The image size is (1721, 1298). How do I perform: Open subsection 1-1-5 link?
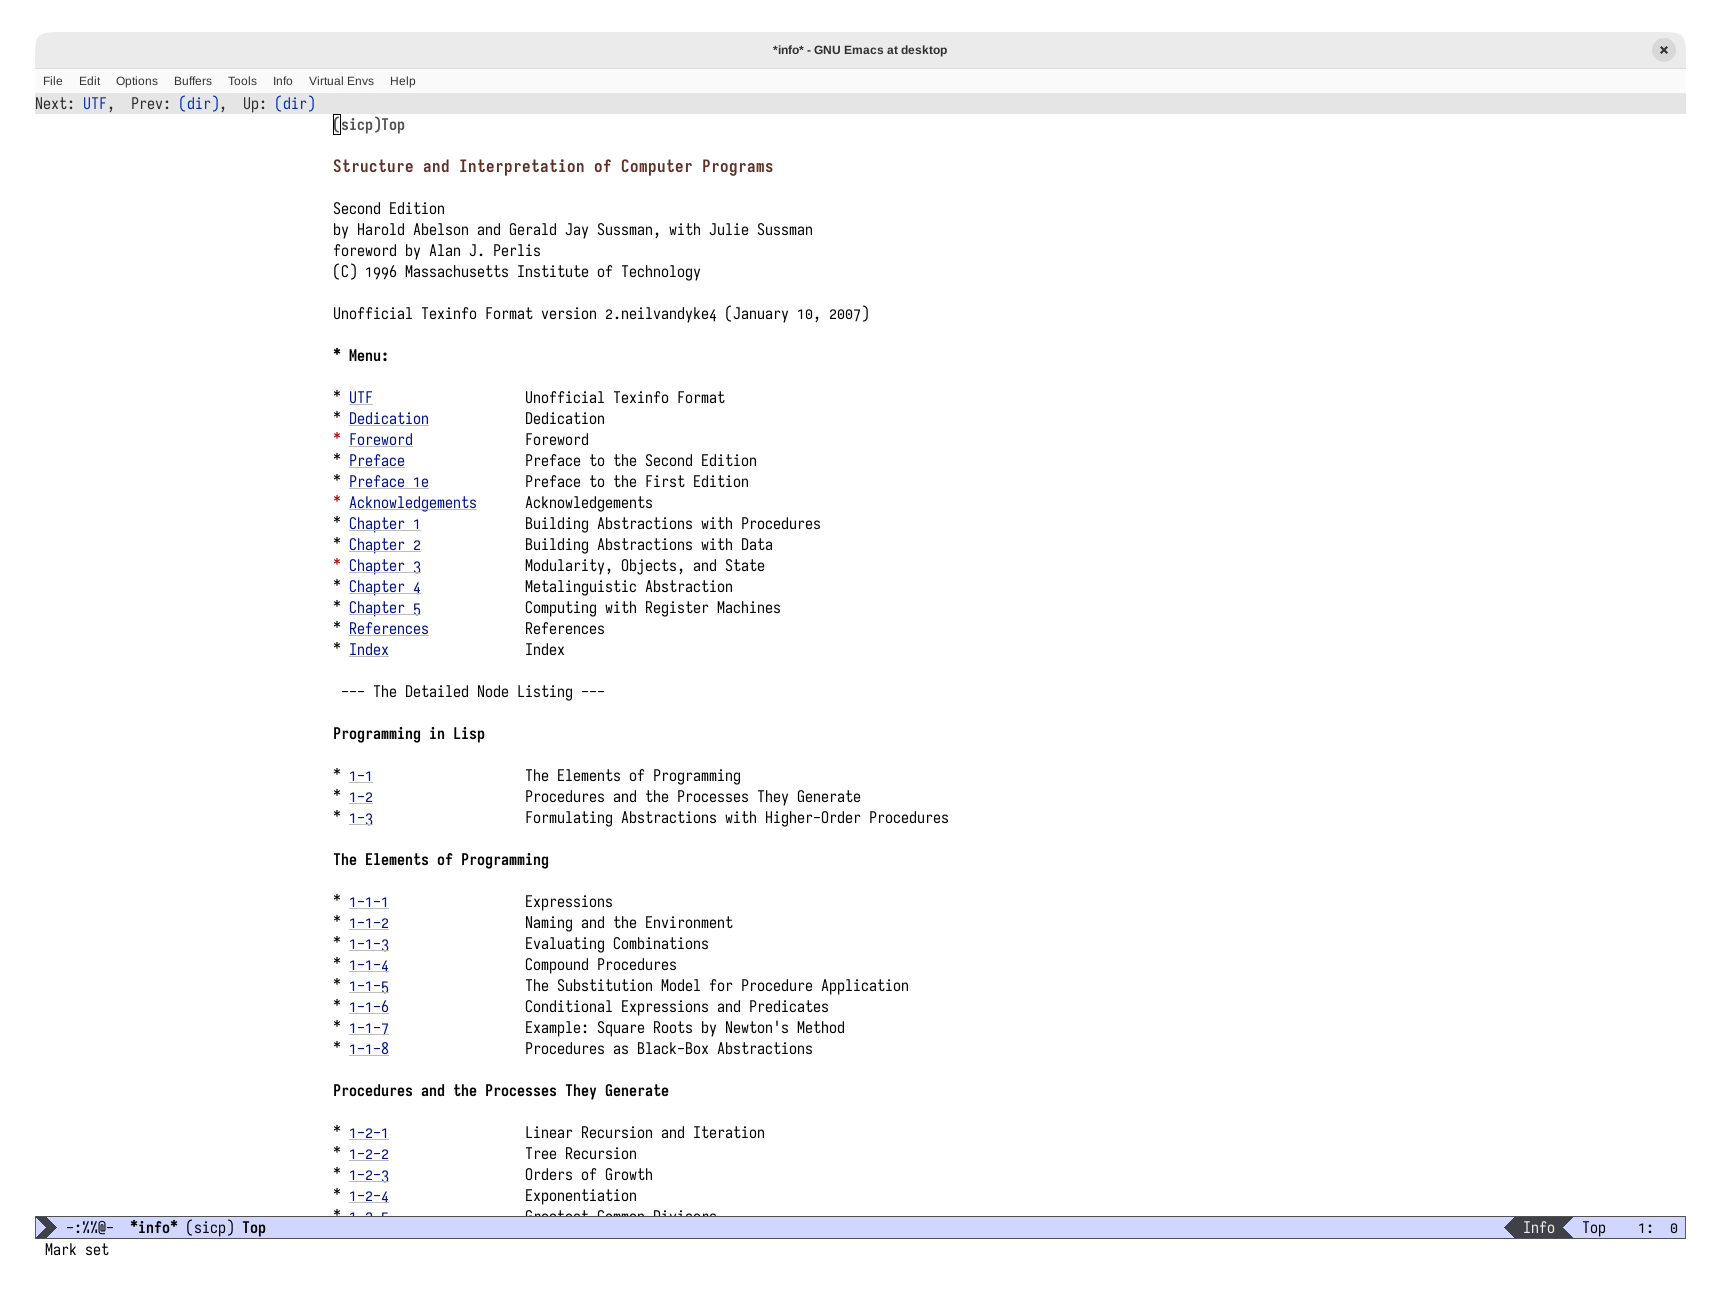(369, 986)
